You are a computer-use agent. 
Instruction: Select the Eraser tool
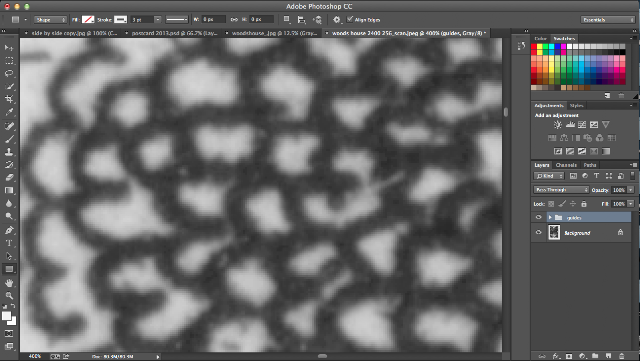point(9,177)
